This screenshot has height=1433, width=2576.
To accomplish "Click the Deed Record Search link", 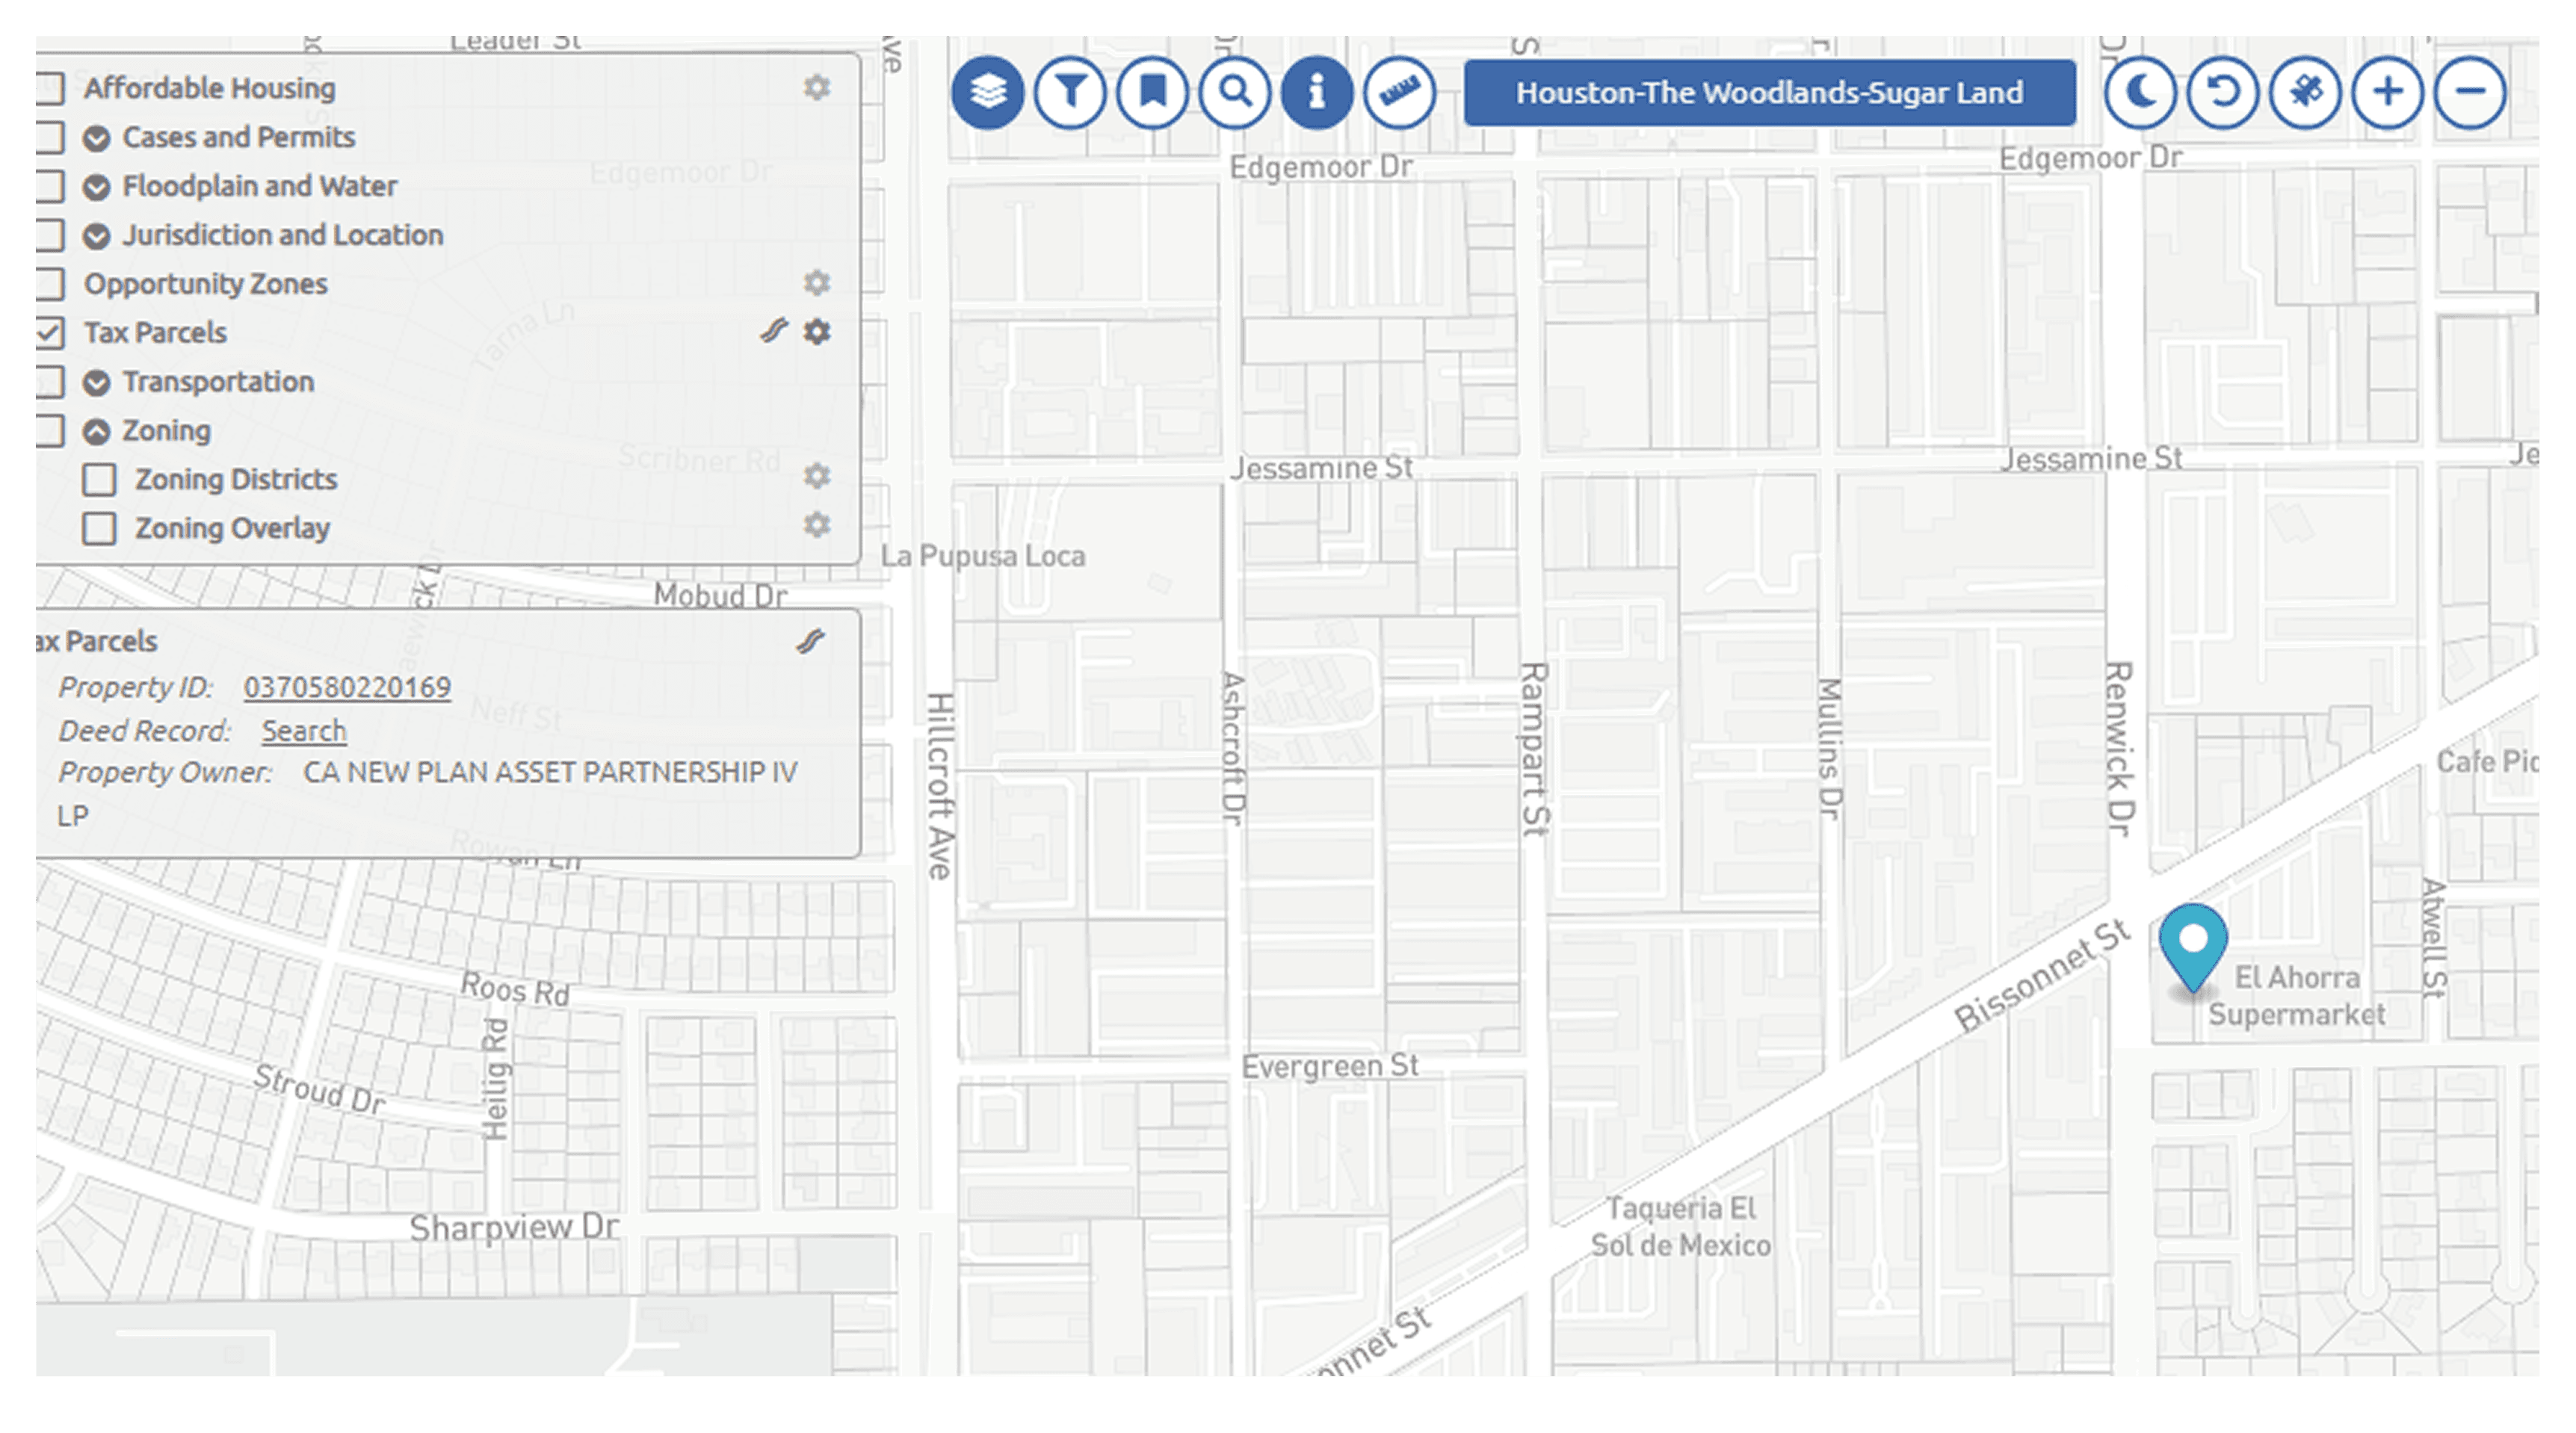I will click(x=304, y=731).
